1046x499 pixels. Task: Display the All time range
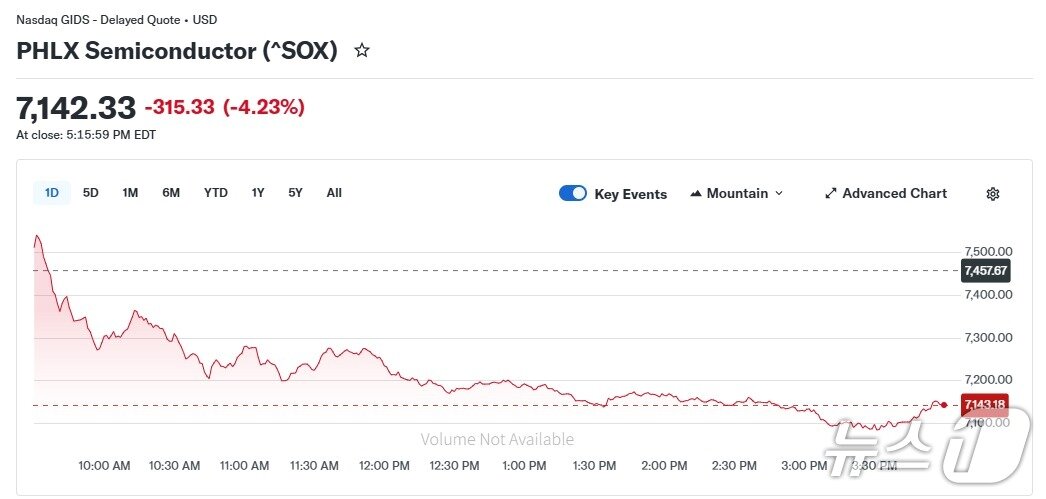tap(334, 193)
